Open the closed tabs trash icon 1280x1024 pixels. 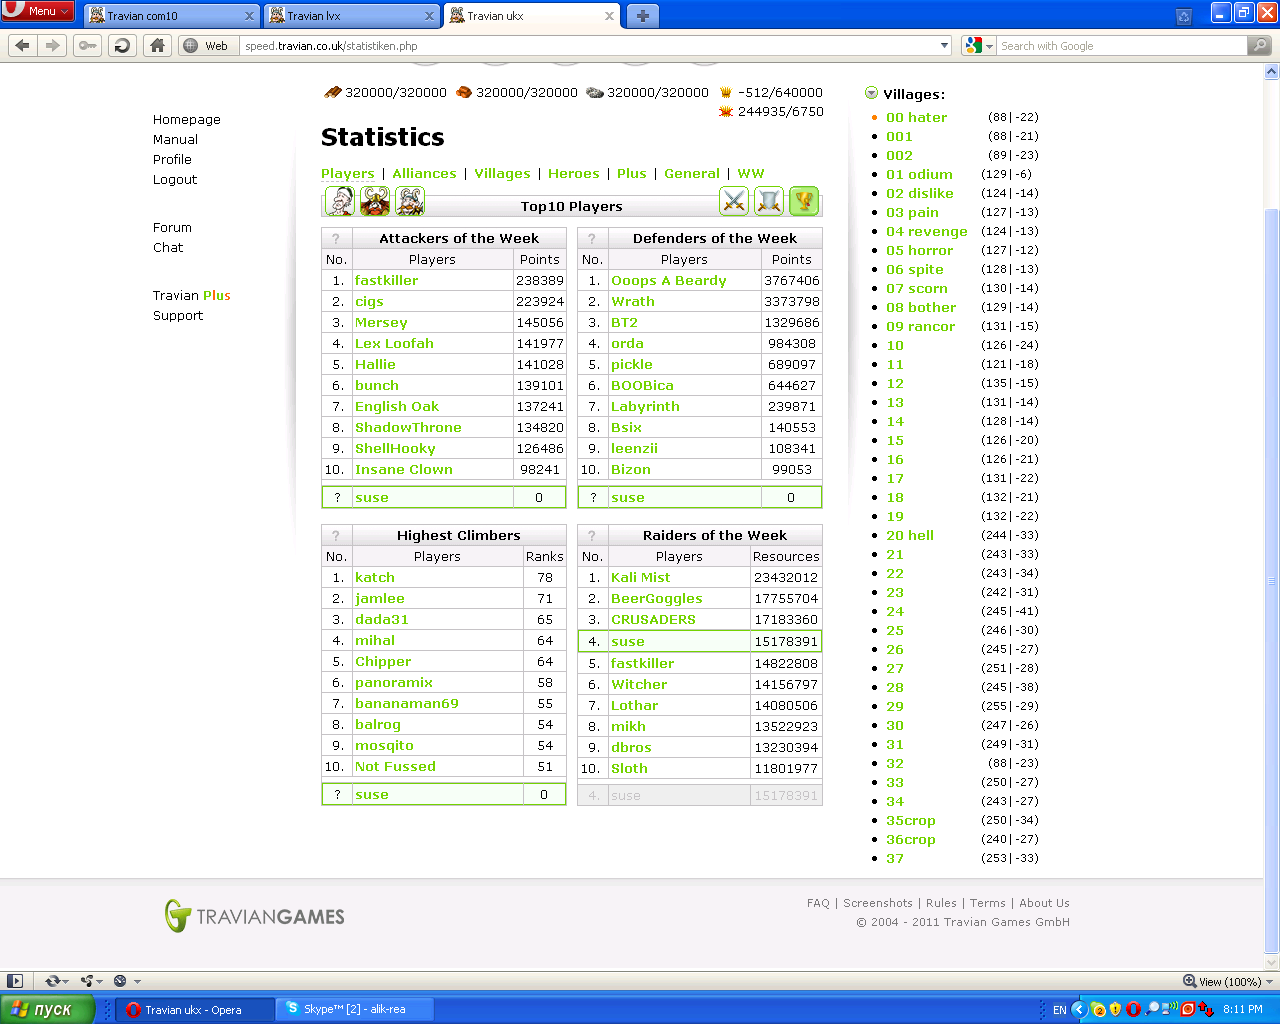1184,16
